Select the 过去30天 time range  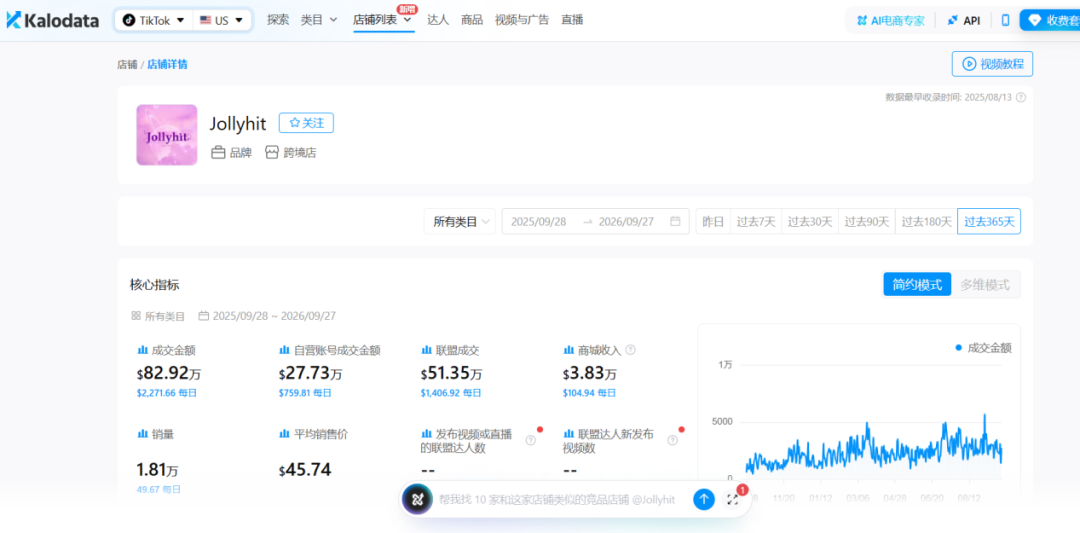[810, 222]
